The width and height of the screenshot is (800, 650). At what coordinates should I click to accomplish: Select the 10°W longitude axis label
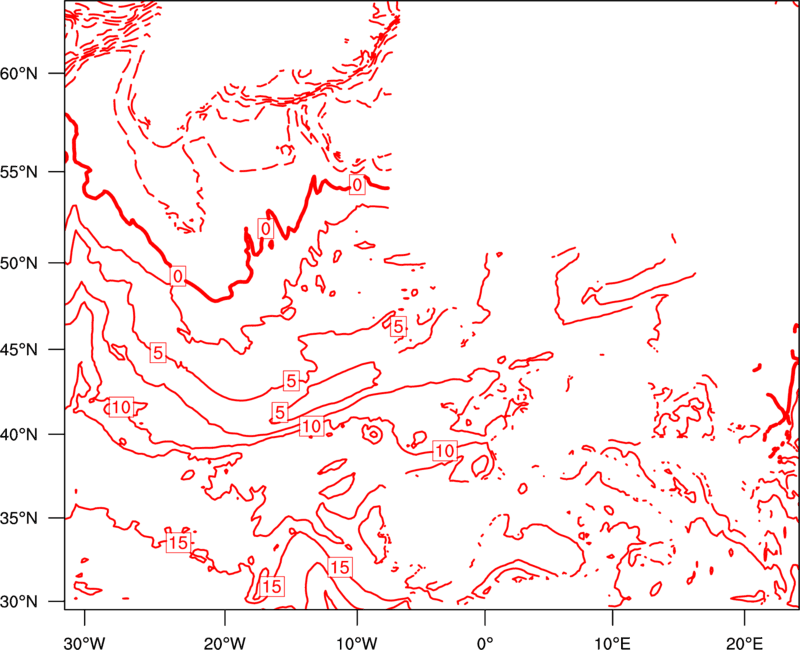357,643
